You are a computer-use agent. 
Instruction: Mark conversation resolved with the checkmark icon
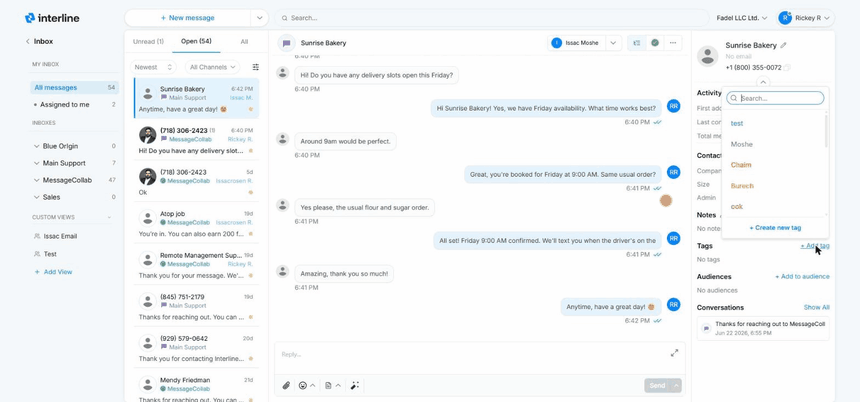coord(655,43)
